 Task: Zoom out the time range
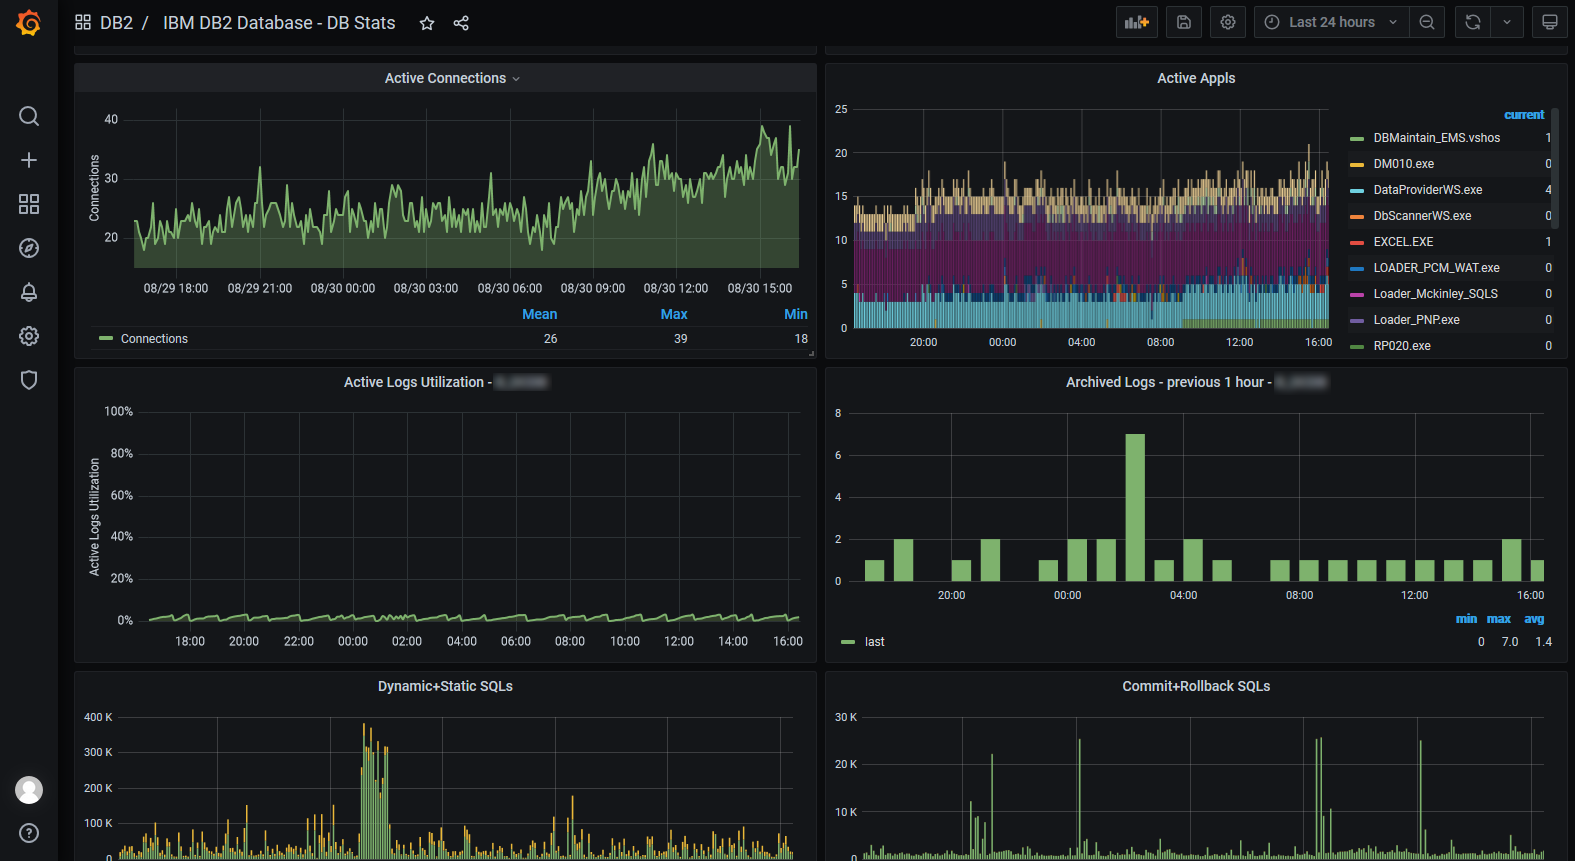tap(1427, 22)
